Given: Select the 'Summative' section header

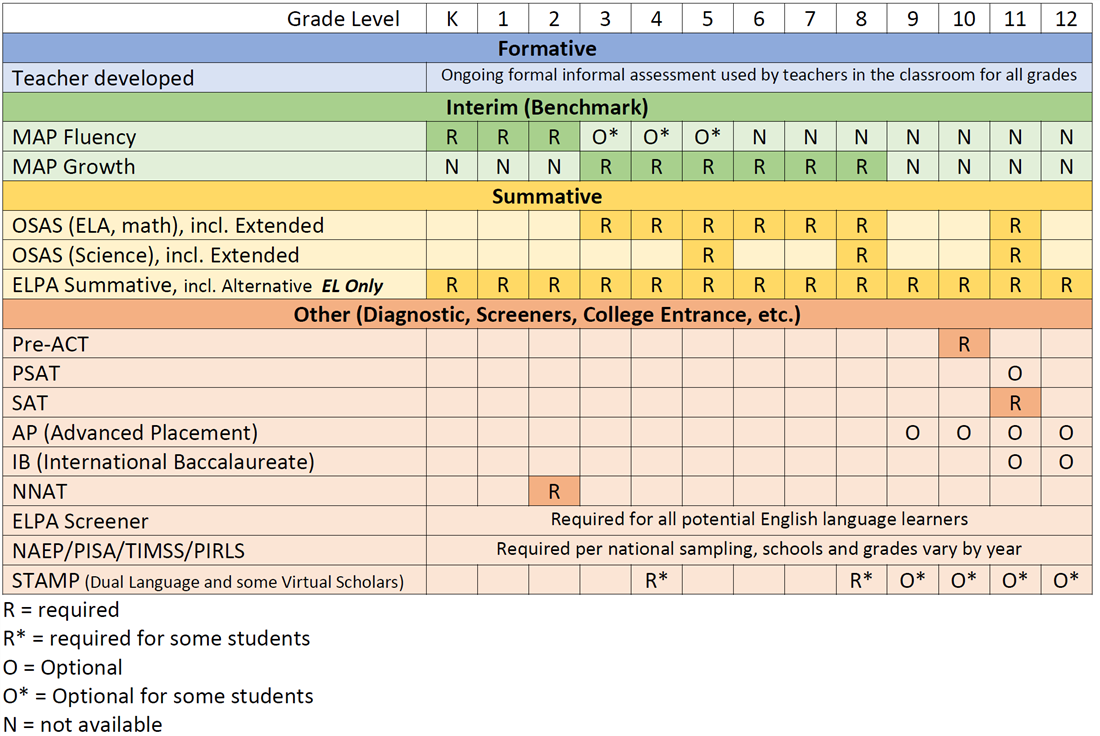Looking at the screenshot, I should tap(547, 196).
